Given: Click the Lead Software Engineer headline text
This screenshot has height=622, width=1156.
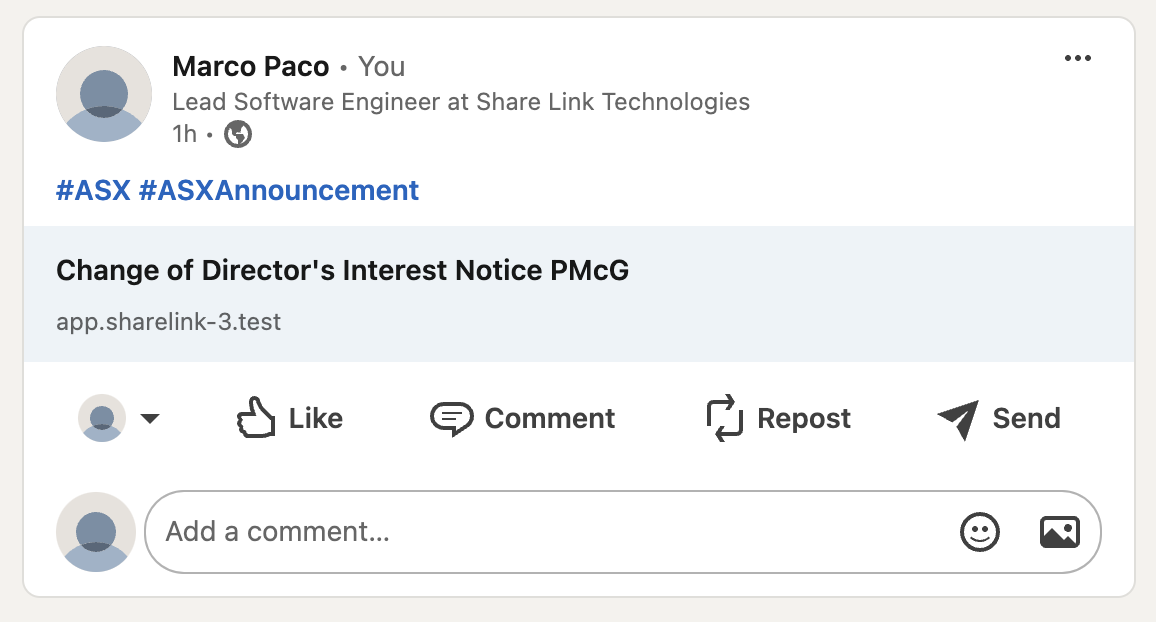Looking at the screenshot, I should [x=461, y=101].
